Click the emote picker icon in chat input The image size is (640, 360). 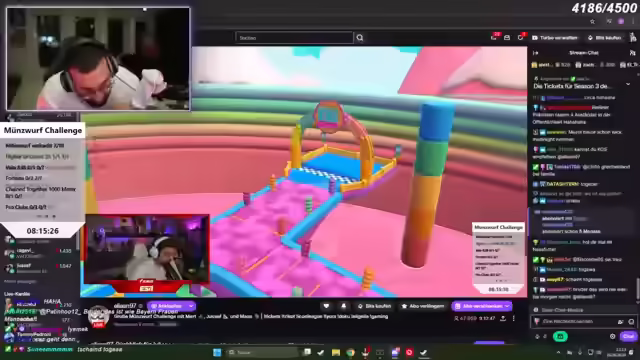[x=631, y=322]
